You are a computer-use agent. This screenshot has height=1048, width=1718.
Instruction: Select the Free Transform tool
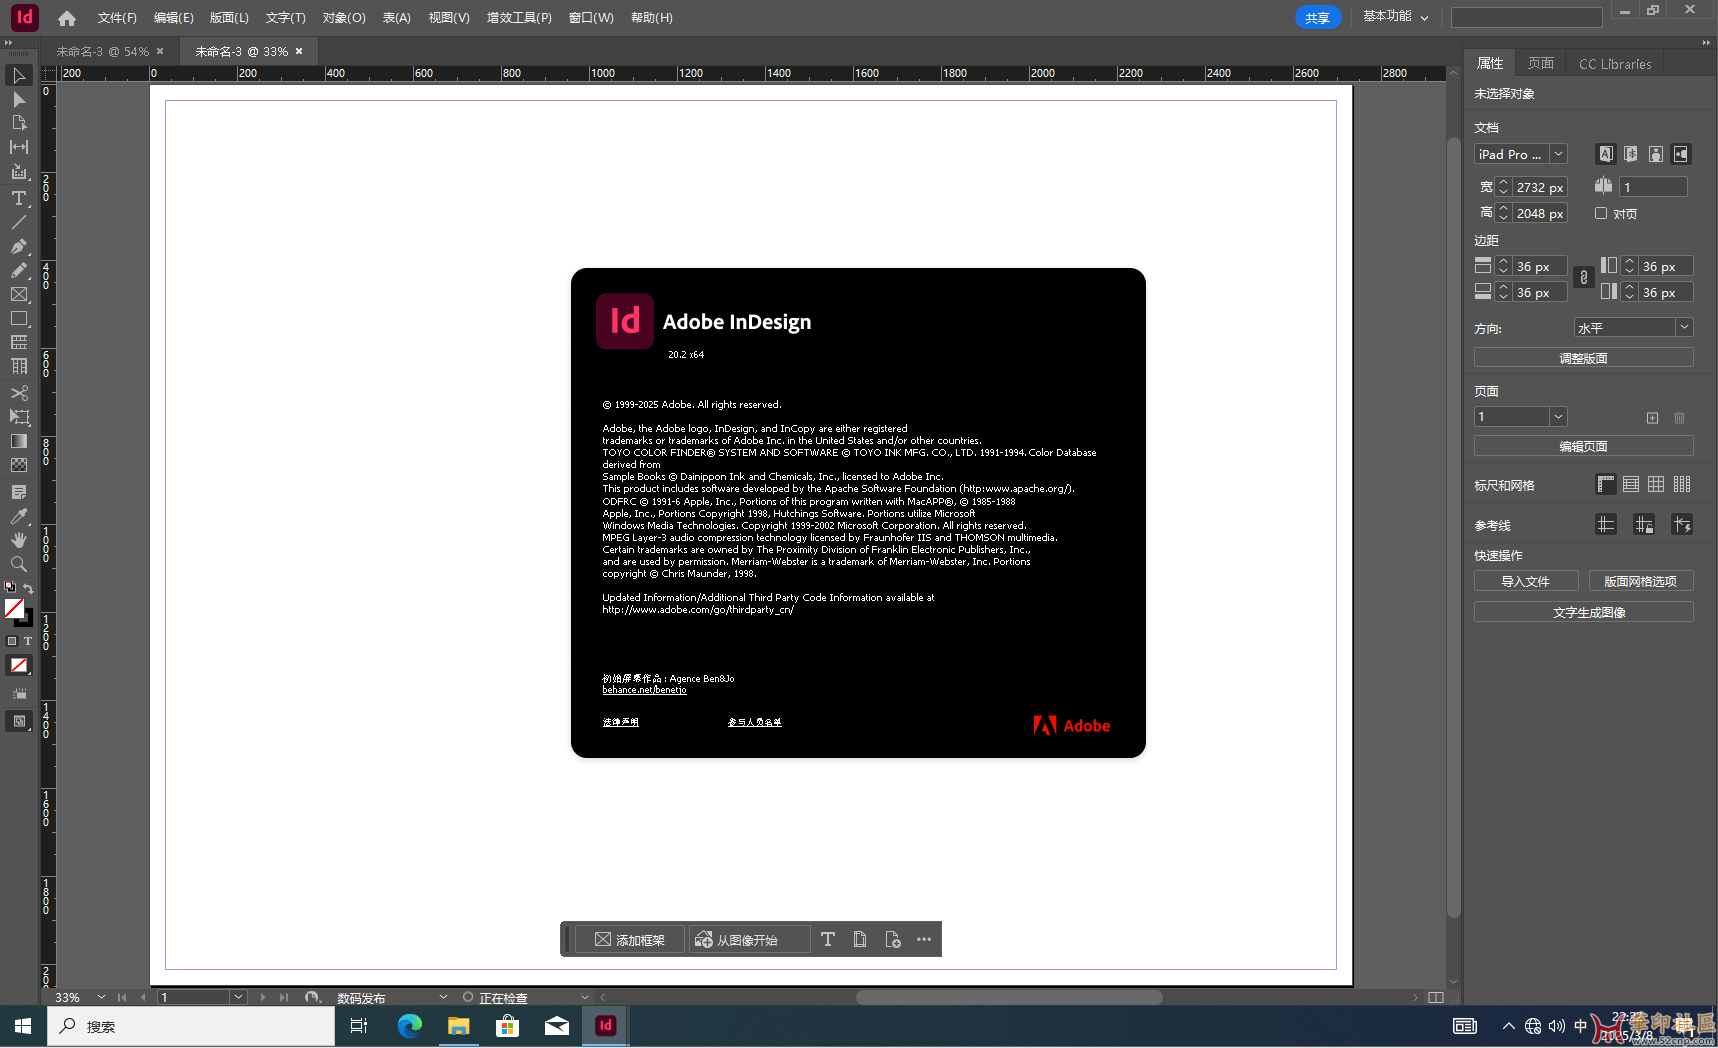pos(19,417)
